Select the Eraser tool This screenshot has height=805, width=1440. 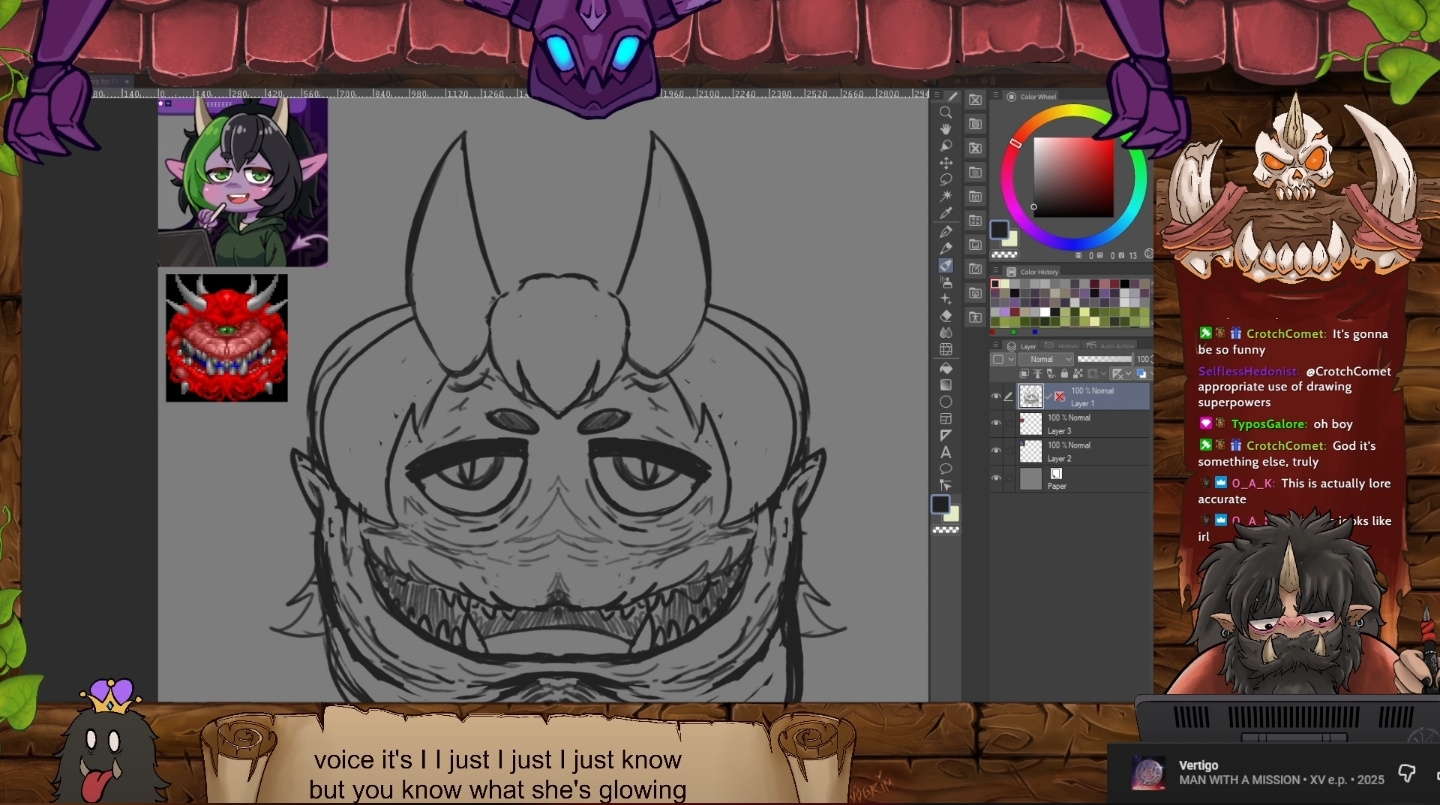[x=946, y=316]
